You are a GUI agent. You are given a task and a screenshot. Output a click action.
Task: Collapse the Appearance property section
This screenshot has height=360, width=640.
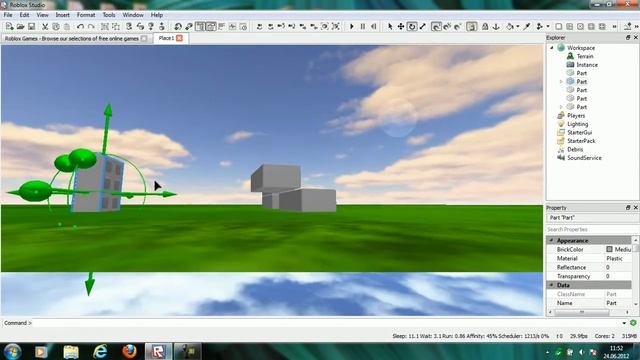(551, 240)
